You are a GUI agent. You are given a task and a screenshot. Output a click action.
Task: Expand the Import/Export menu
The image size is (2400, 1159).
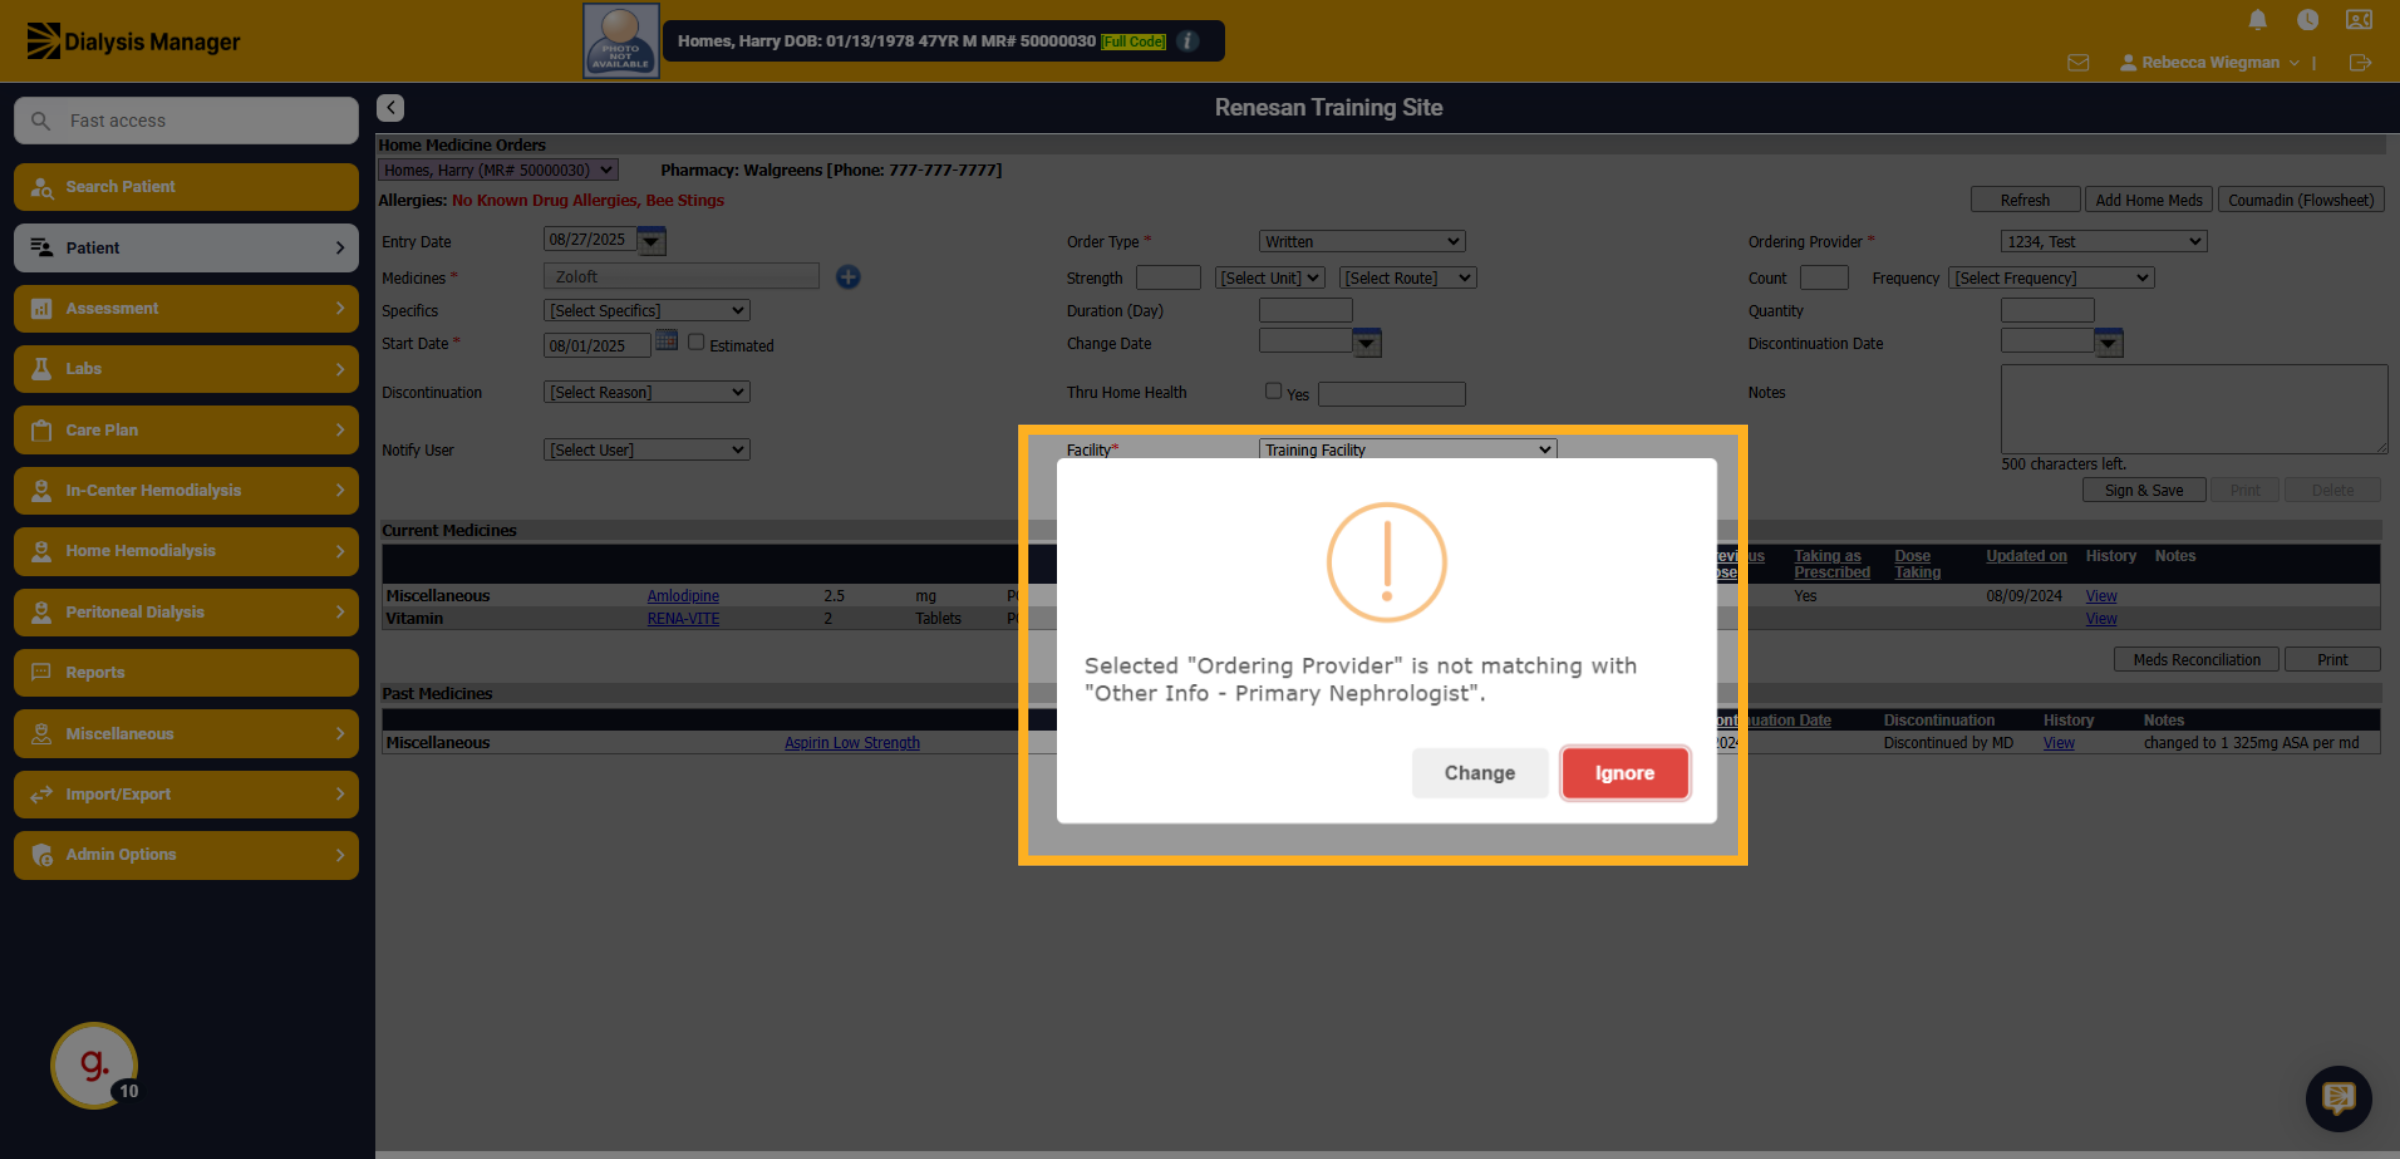(x=186, y=794)
